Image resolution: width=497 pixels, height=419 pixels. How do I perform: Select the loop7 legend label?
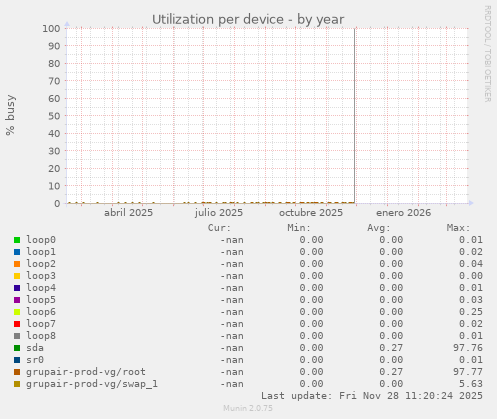(41, 324)
